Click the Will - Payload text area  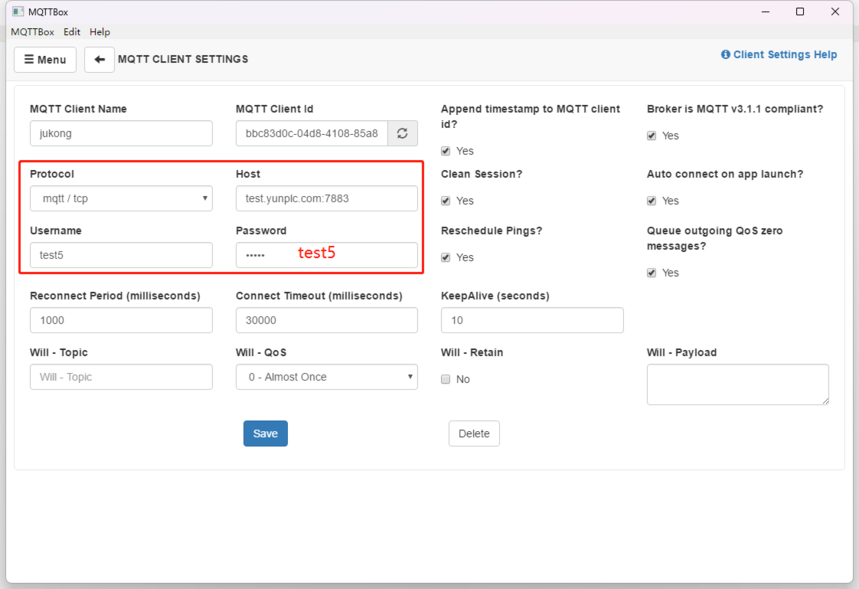[737, 385]
